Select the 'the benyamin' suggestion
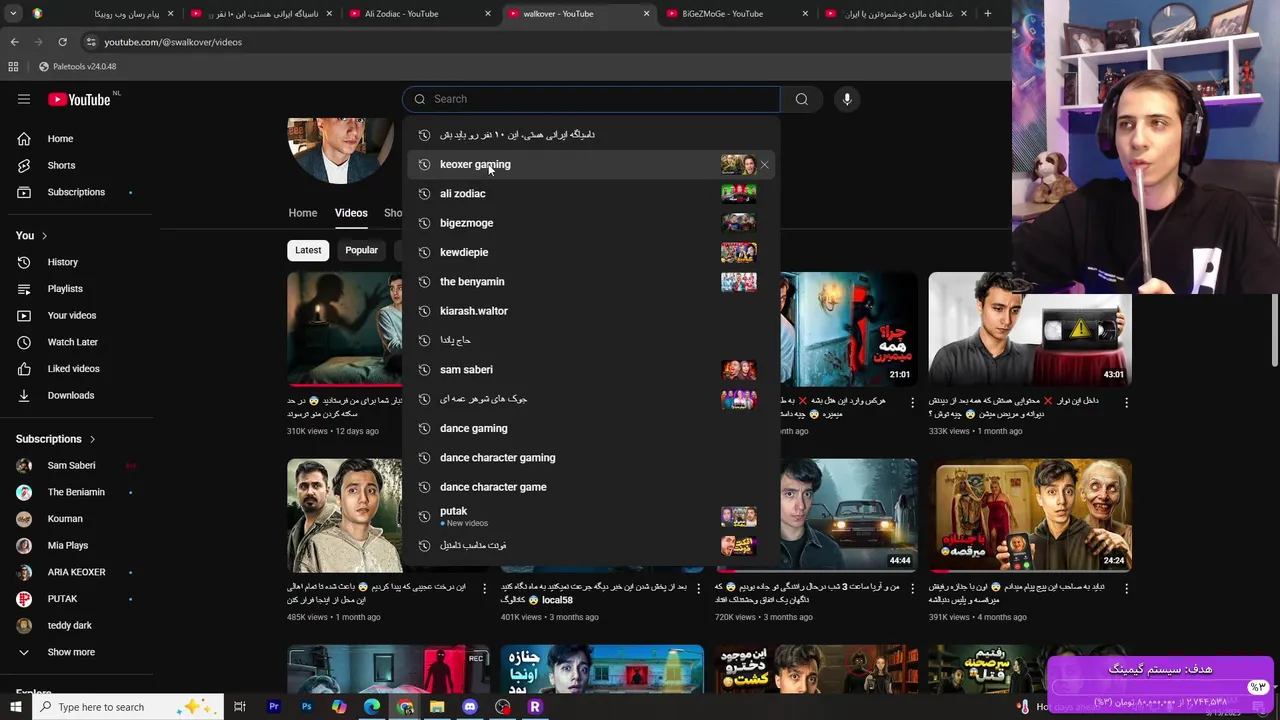The image size is (1280, 720). point(591,281)
